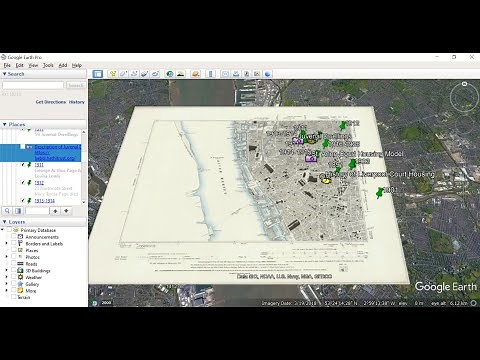Click the Email toolbar icon
This screenshot has height=360, width=480.
(225, 74)
